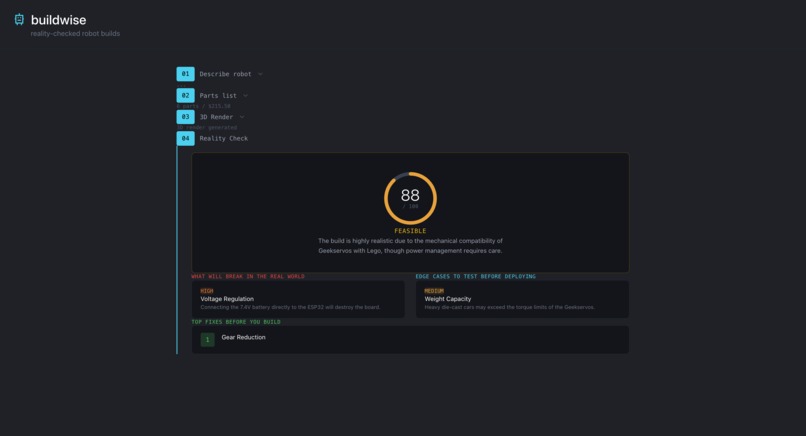Viewport: 806px width, 436px height.
Task: Click the 'reality-checked robot builds' tagline
Action: coord(75,33)
